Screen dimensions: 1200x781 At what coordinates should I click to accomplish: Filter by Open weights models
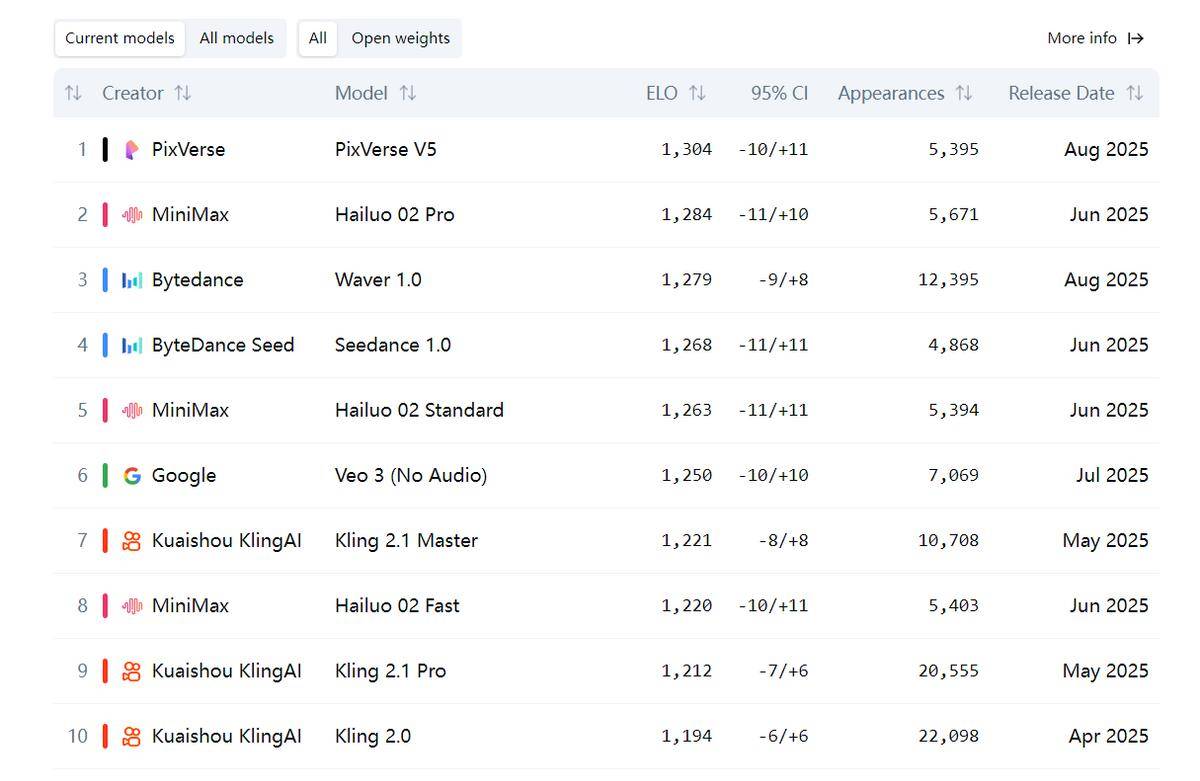[400, 38]
